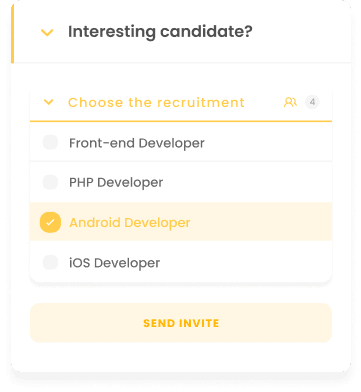Image resolution: width=361 pixels, height=392 pixels.
Task: Click the orange underline below recruitment dropdown
Action: (181, 121)
